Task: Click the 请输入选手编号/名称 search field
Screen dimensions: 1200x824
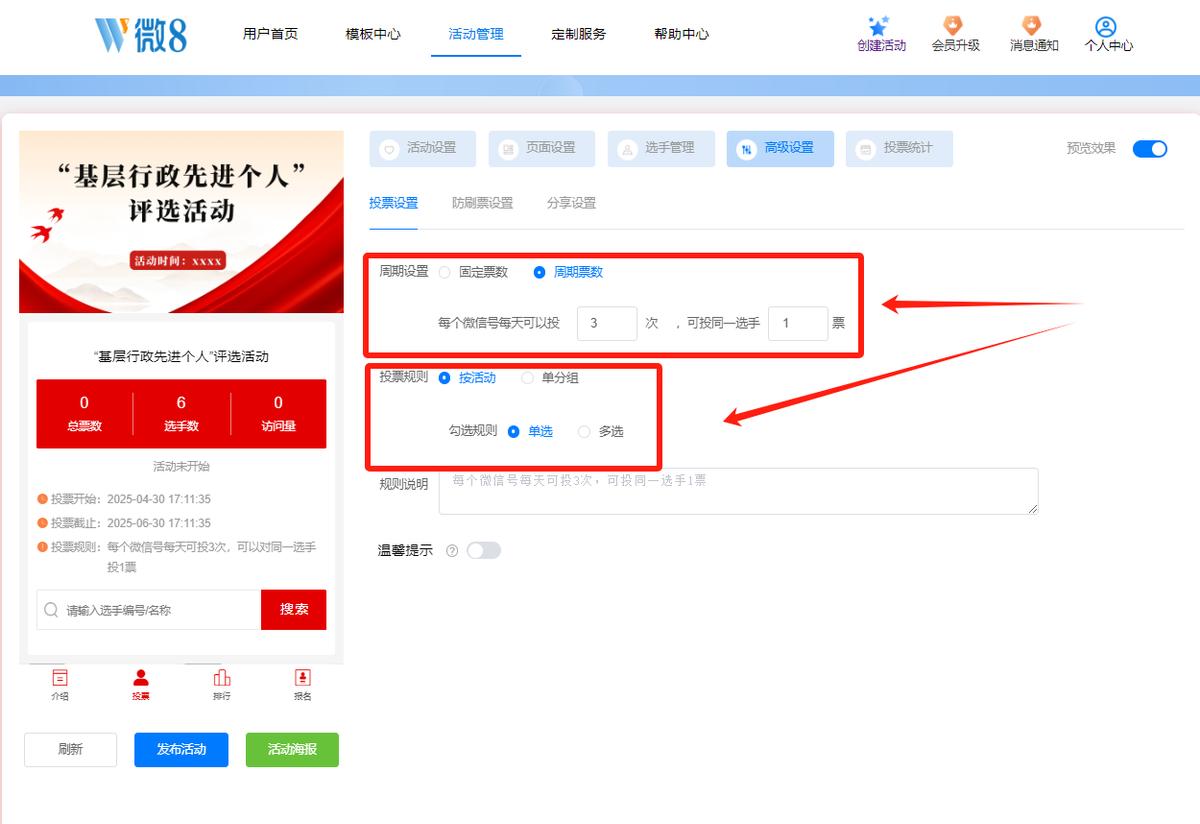Action: [149, 610]
